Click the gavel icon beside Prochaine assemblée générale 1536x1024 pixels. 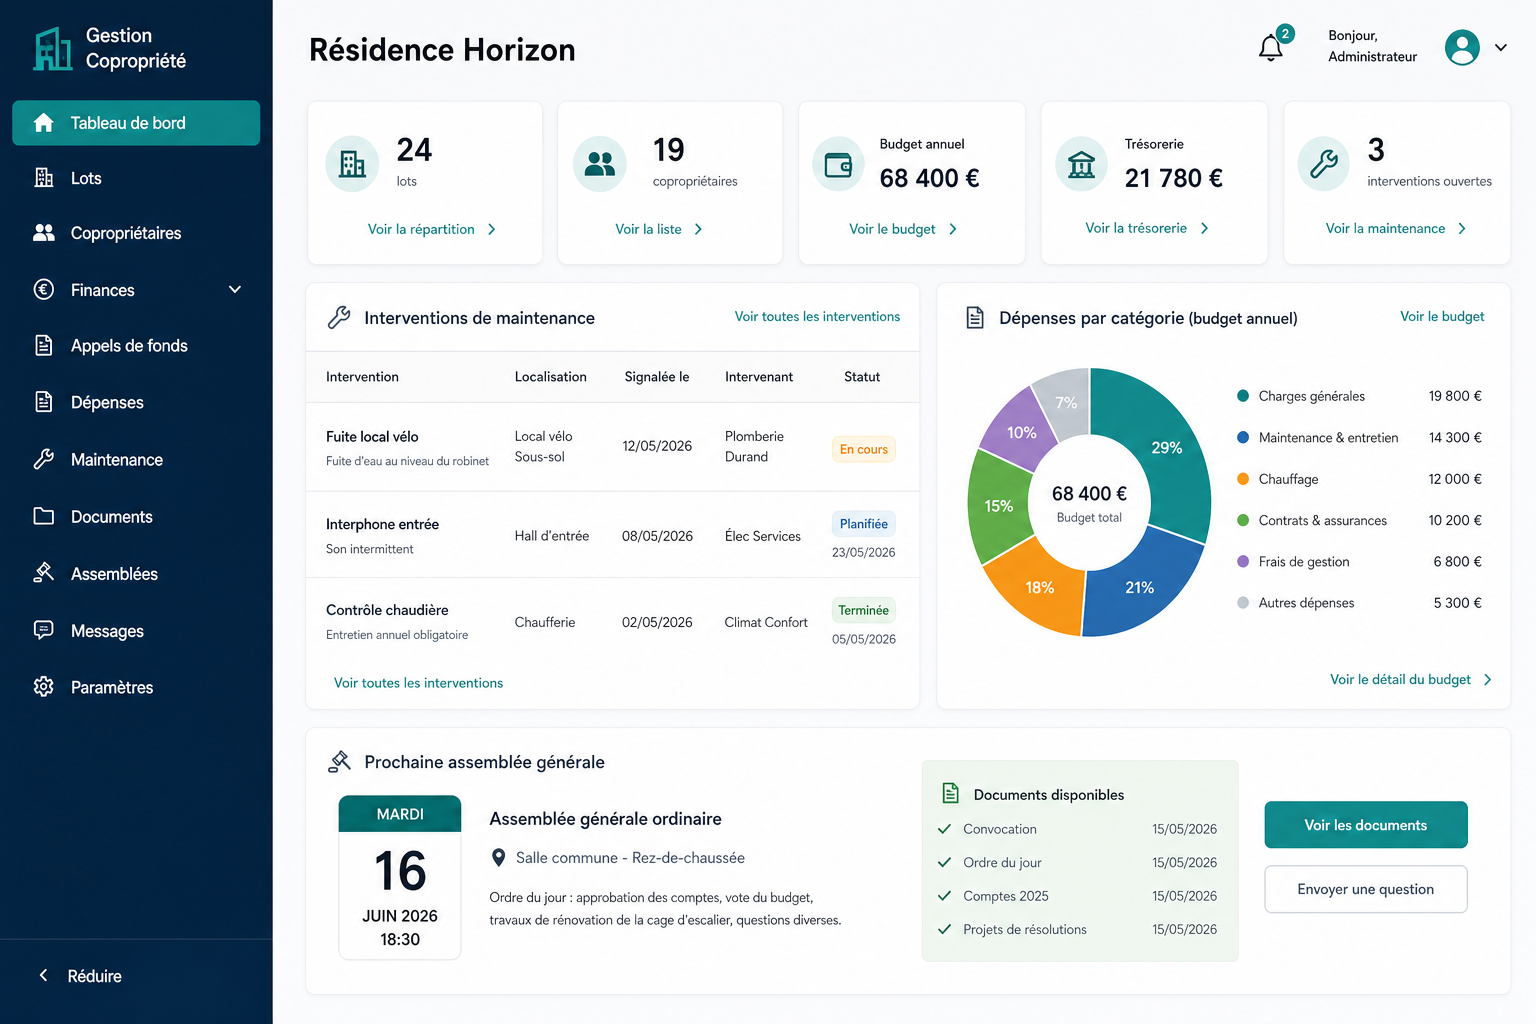(x=339, y=762)
